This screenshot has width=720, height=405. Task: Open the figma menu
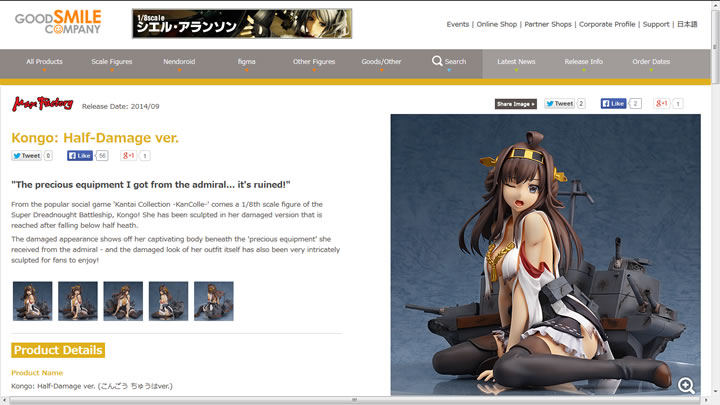[x=247, y=62]
